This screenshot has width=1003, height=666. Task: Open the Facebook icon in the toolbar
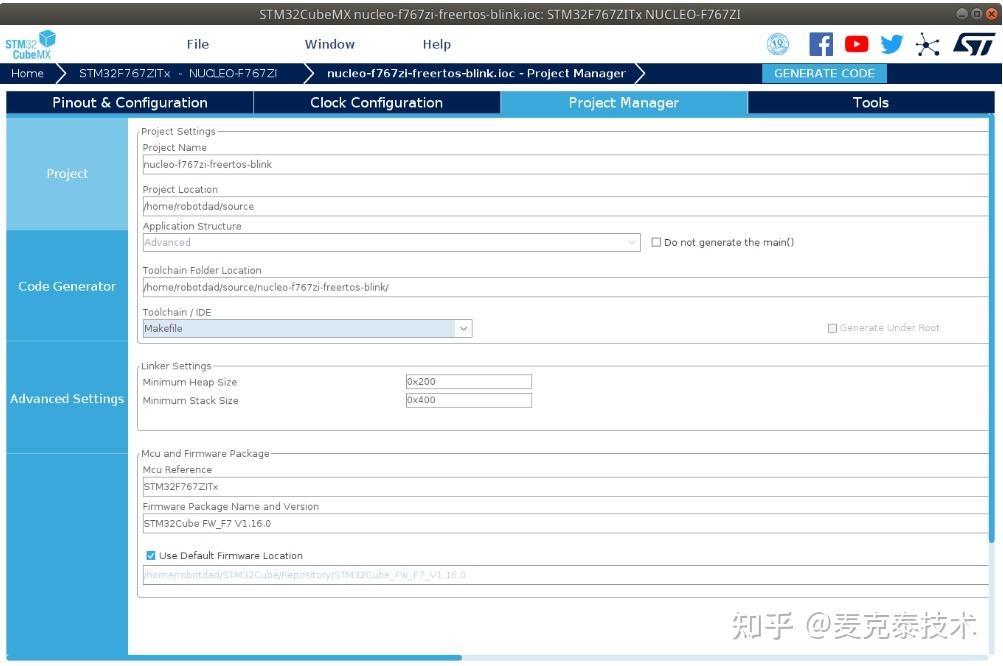click(820, 43)
